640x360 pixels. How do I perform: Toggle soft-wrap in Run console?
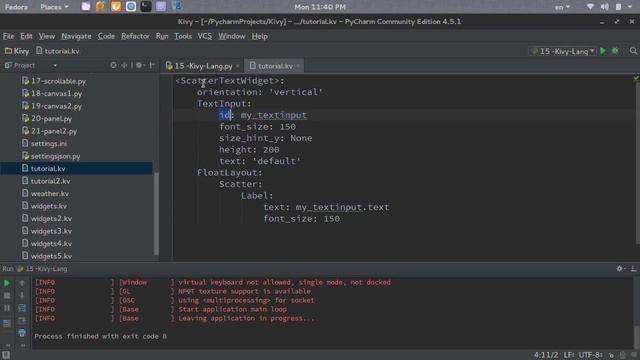tap(22, 308)
